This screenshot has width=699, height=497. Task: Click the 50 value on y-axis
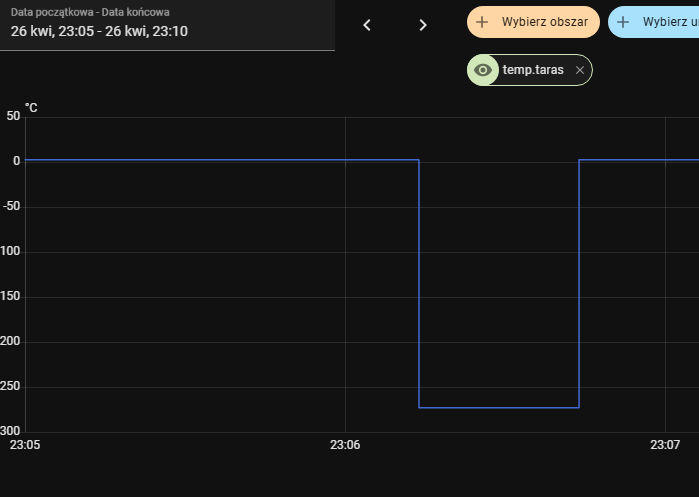13,116
